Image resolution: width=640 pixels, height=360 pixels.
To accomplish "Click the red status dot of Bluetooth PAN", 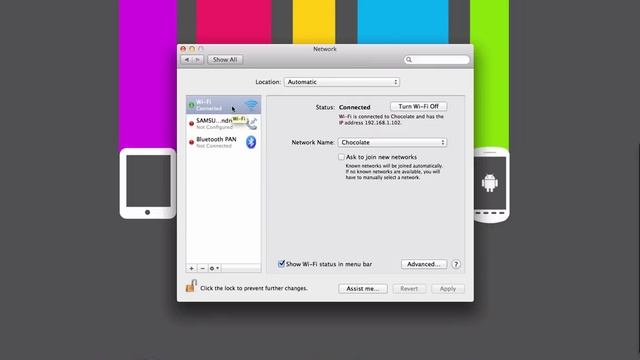I will 191,142.
